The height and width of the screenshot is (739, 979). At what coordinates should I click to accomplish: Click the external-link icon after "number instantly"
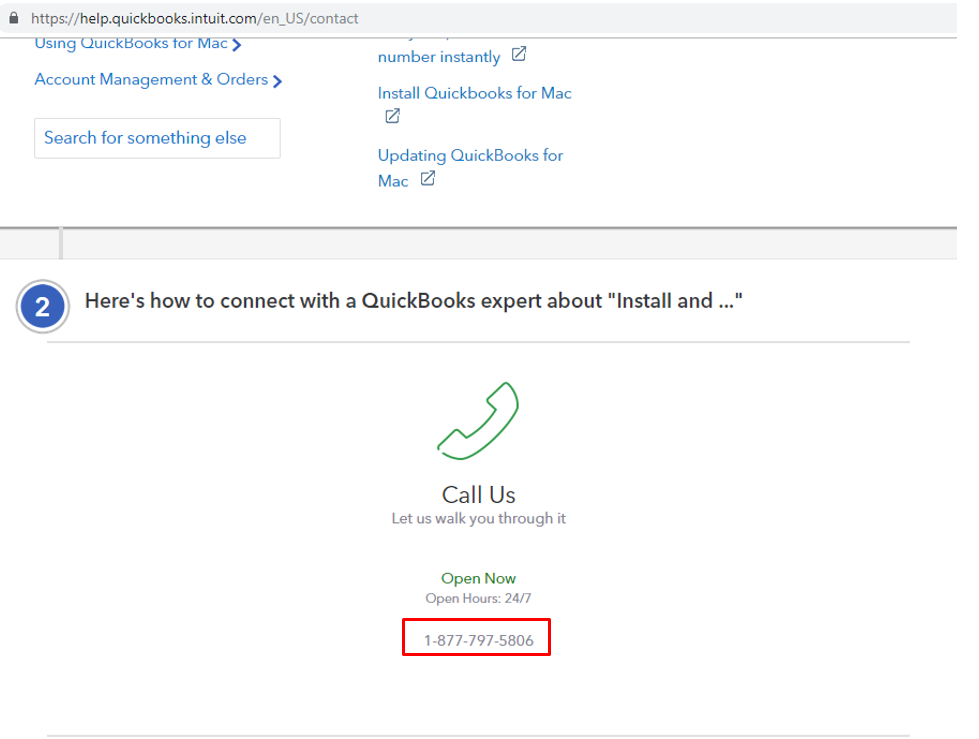click(x=518, y=55)
